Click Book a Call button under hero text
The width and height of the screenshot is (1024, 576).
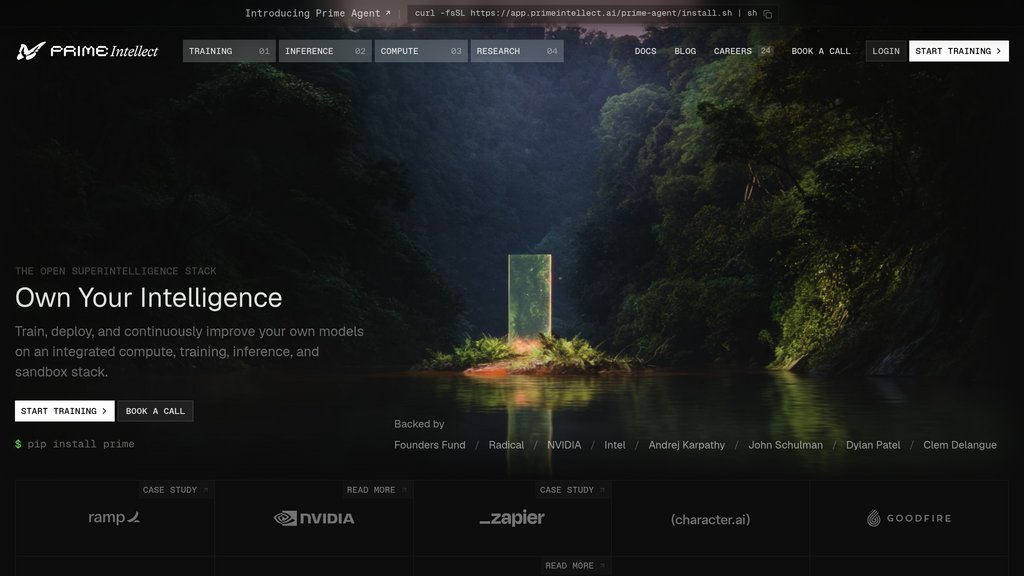[155, 411]
